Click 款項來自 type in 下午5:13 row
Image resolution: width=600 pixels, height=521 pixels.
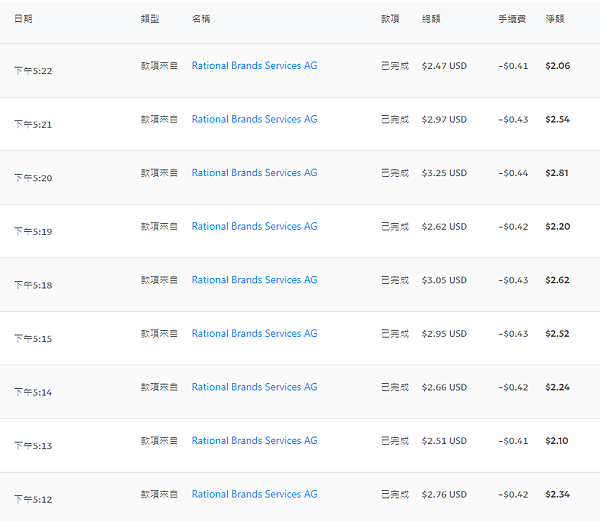pyautogui.click(x=159, y=441)
